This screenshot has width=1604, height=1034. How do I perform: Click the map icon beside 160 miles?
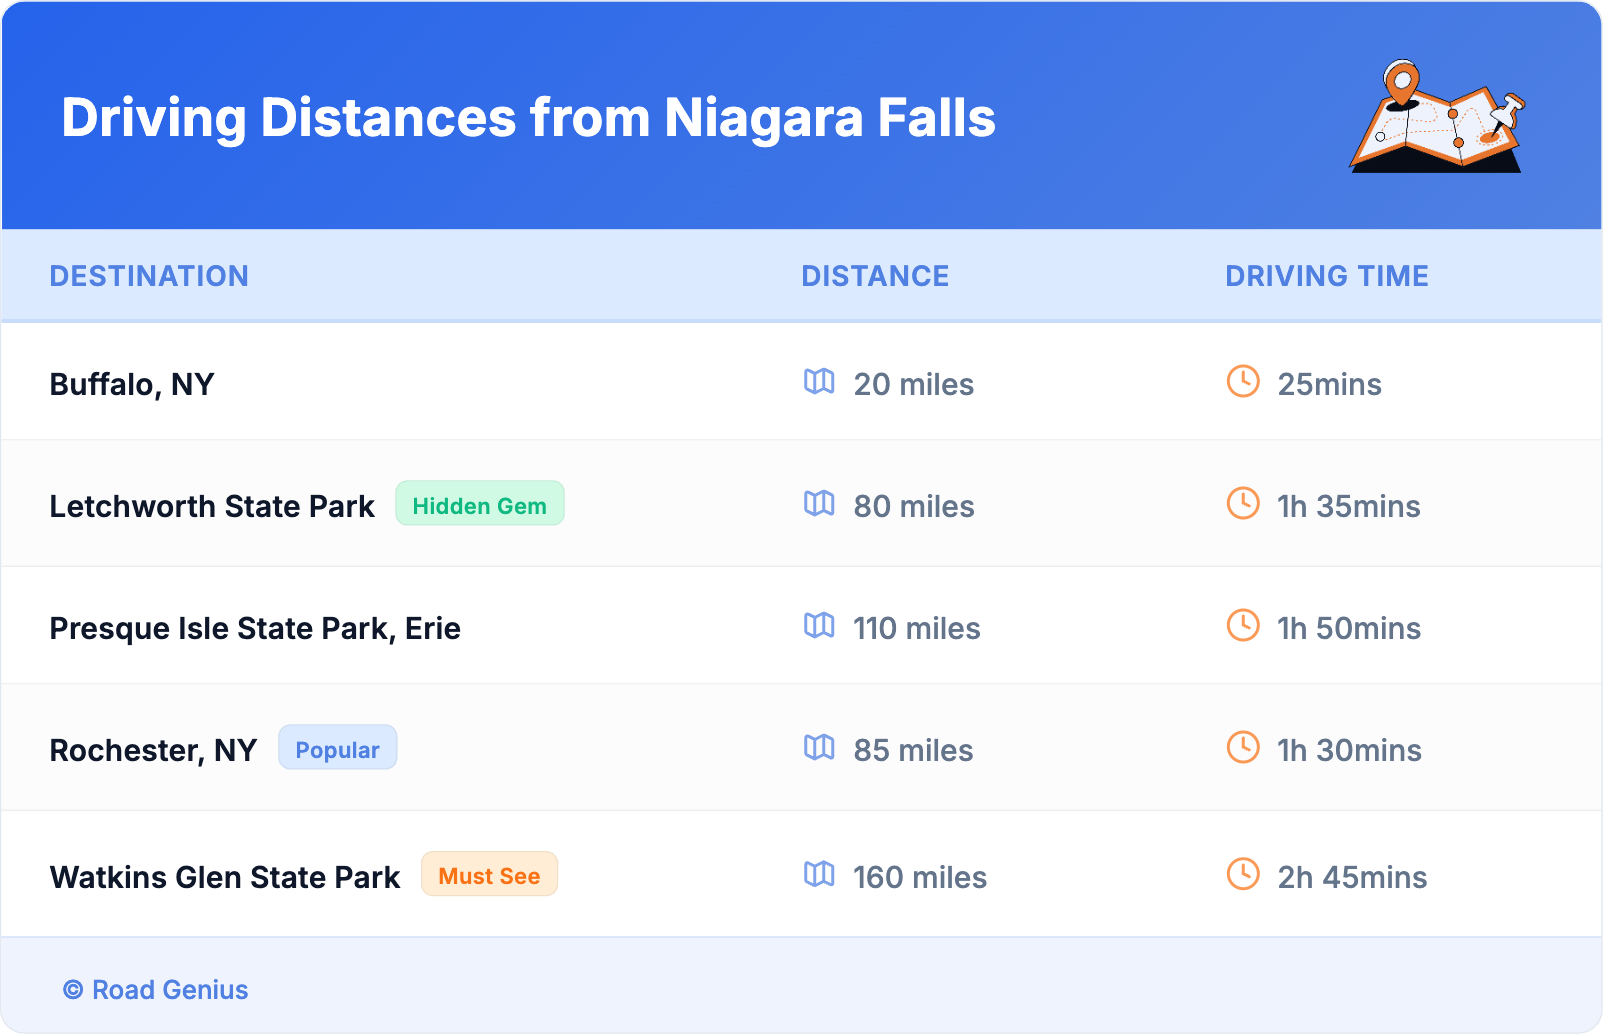(819, 875)
